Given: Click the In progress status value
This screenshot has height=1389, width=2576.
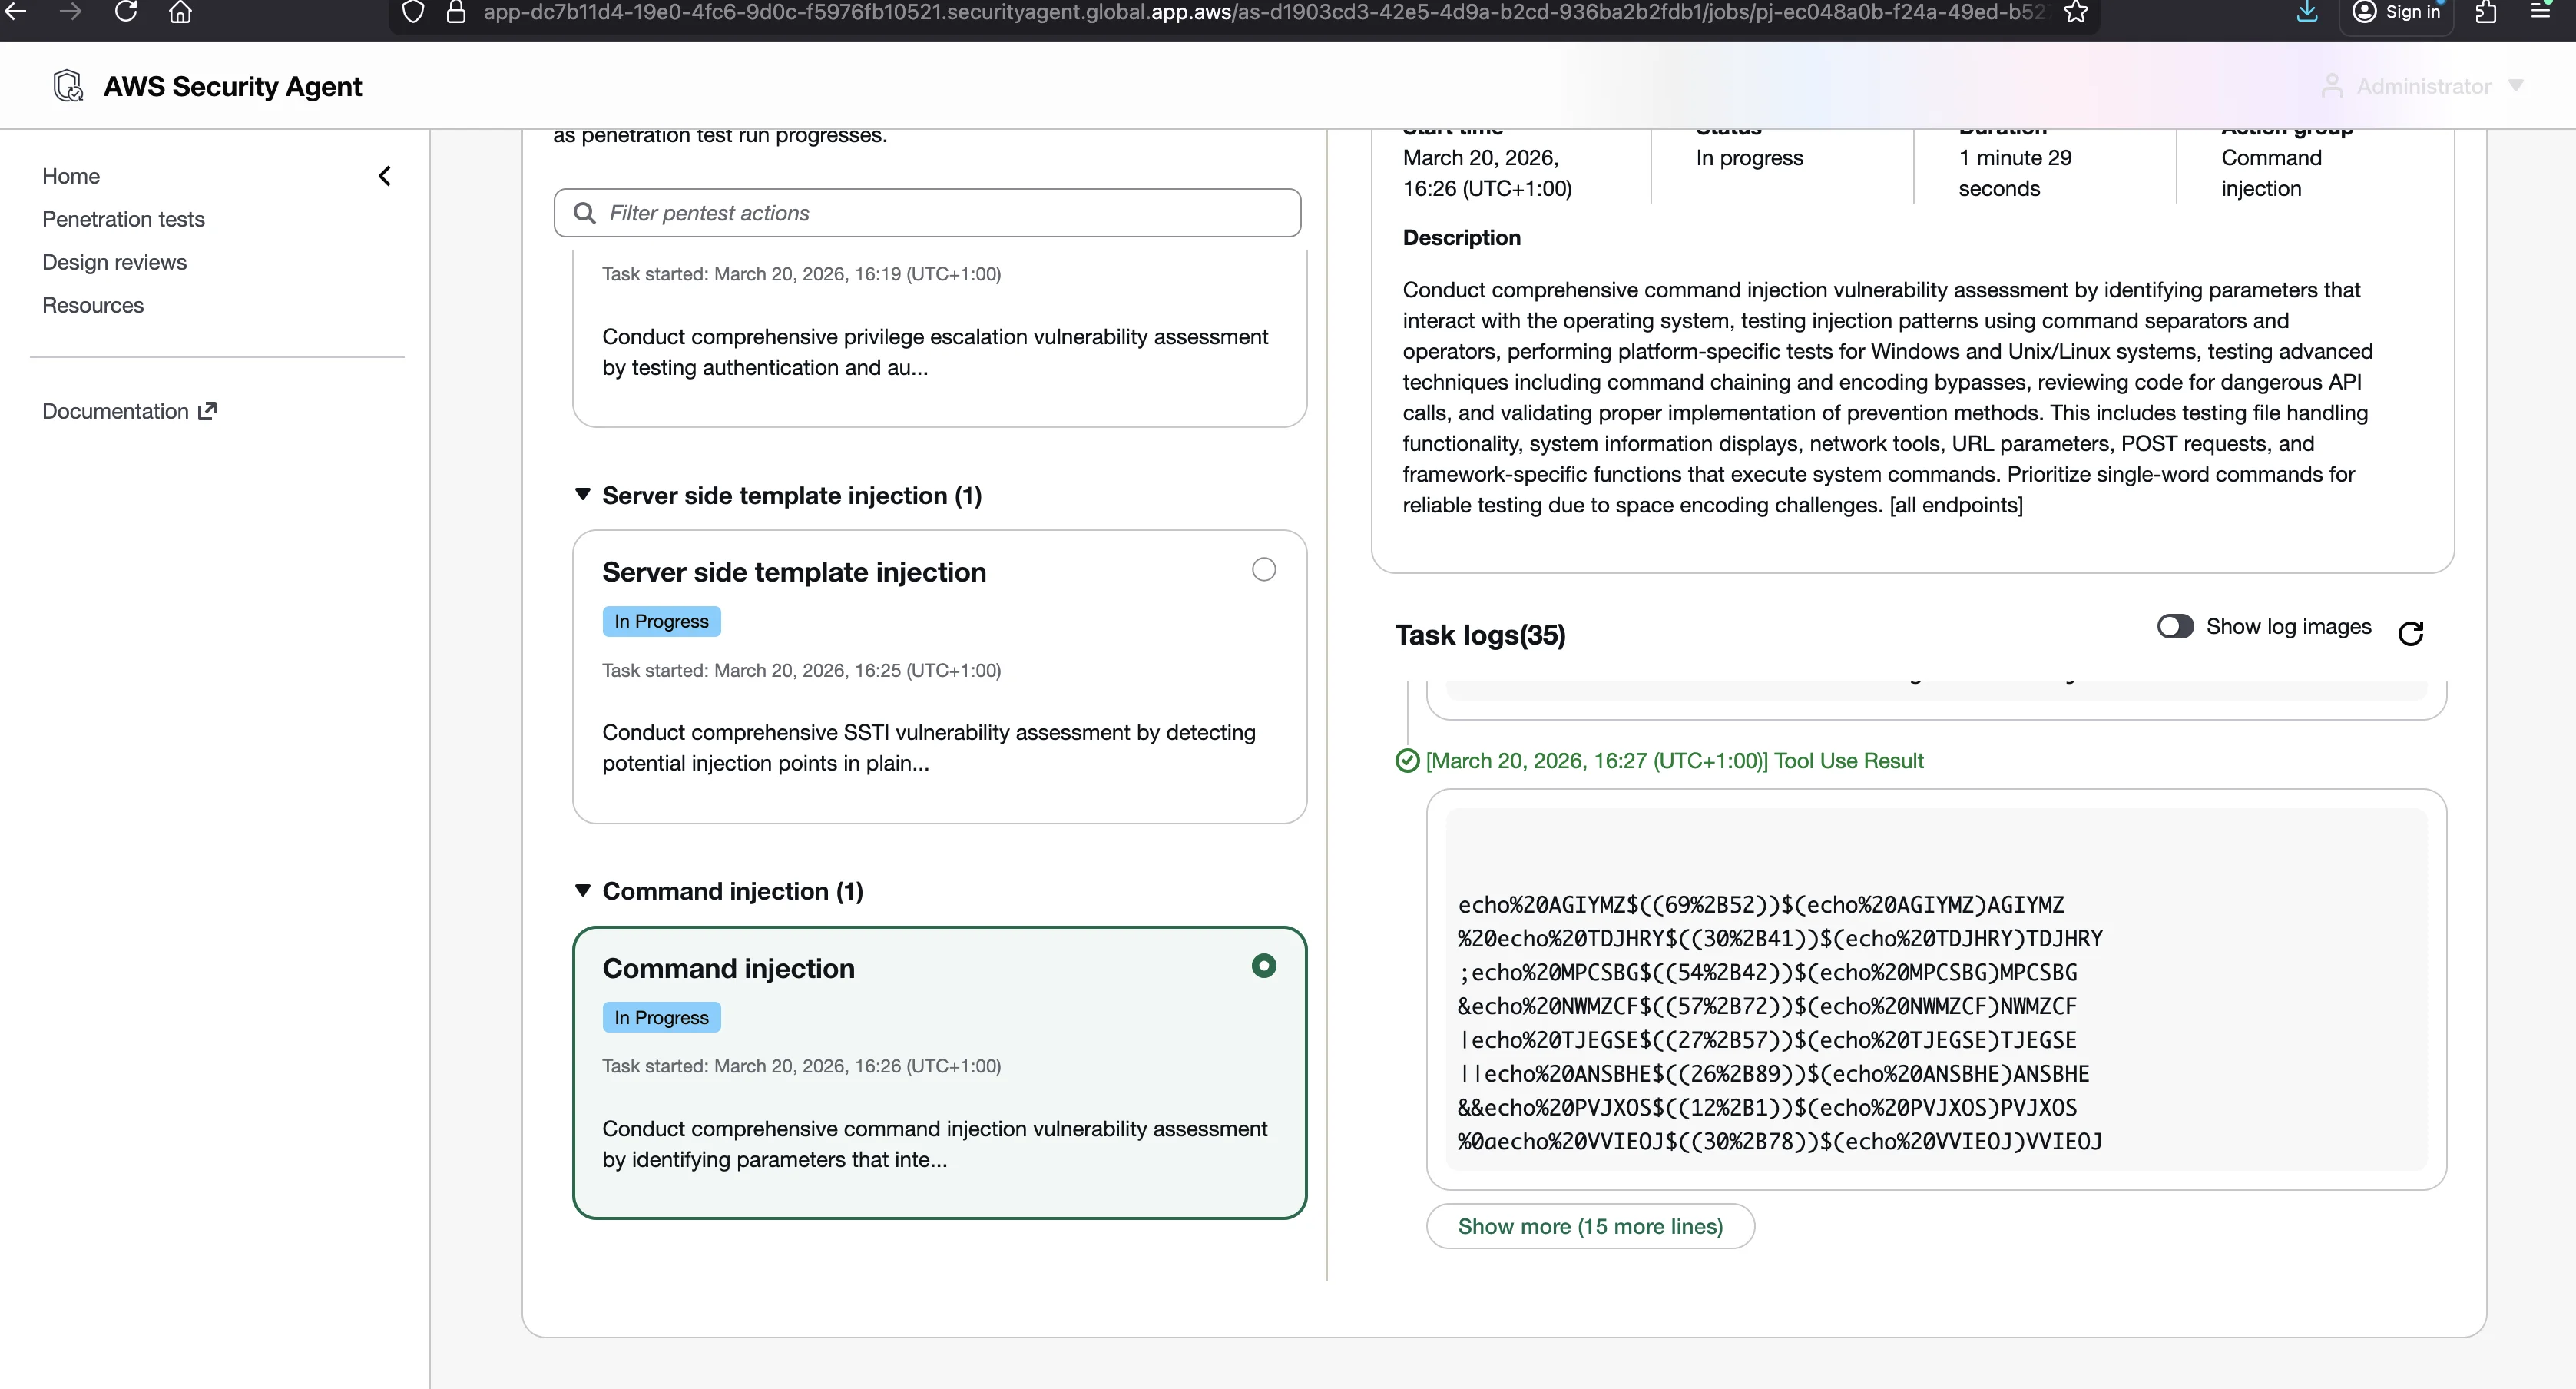Looking at the screenshot, I should [1749, 158].
